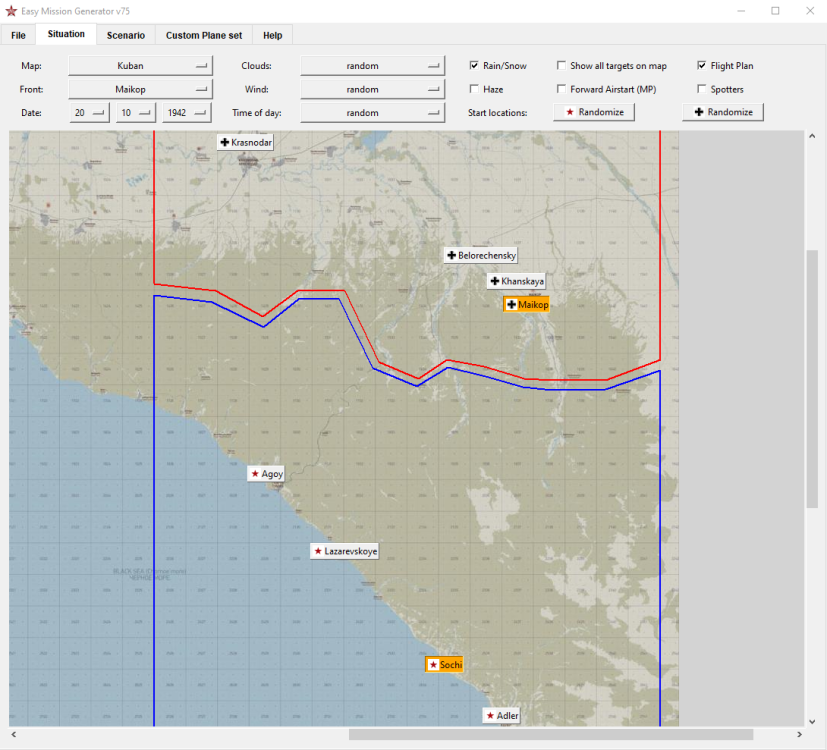Select the Belorechensky airfield marker

pyautogui.click(x=481, y=256)
